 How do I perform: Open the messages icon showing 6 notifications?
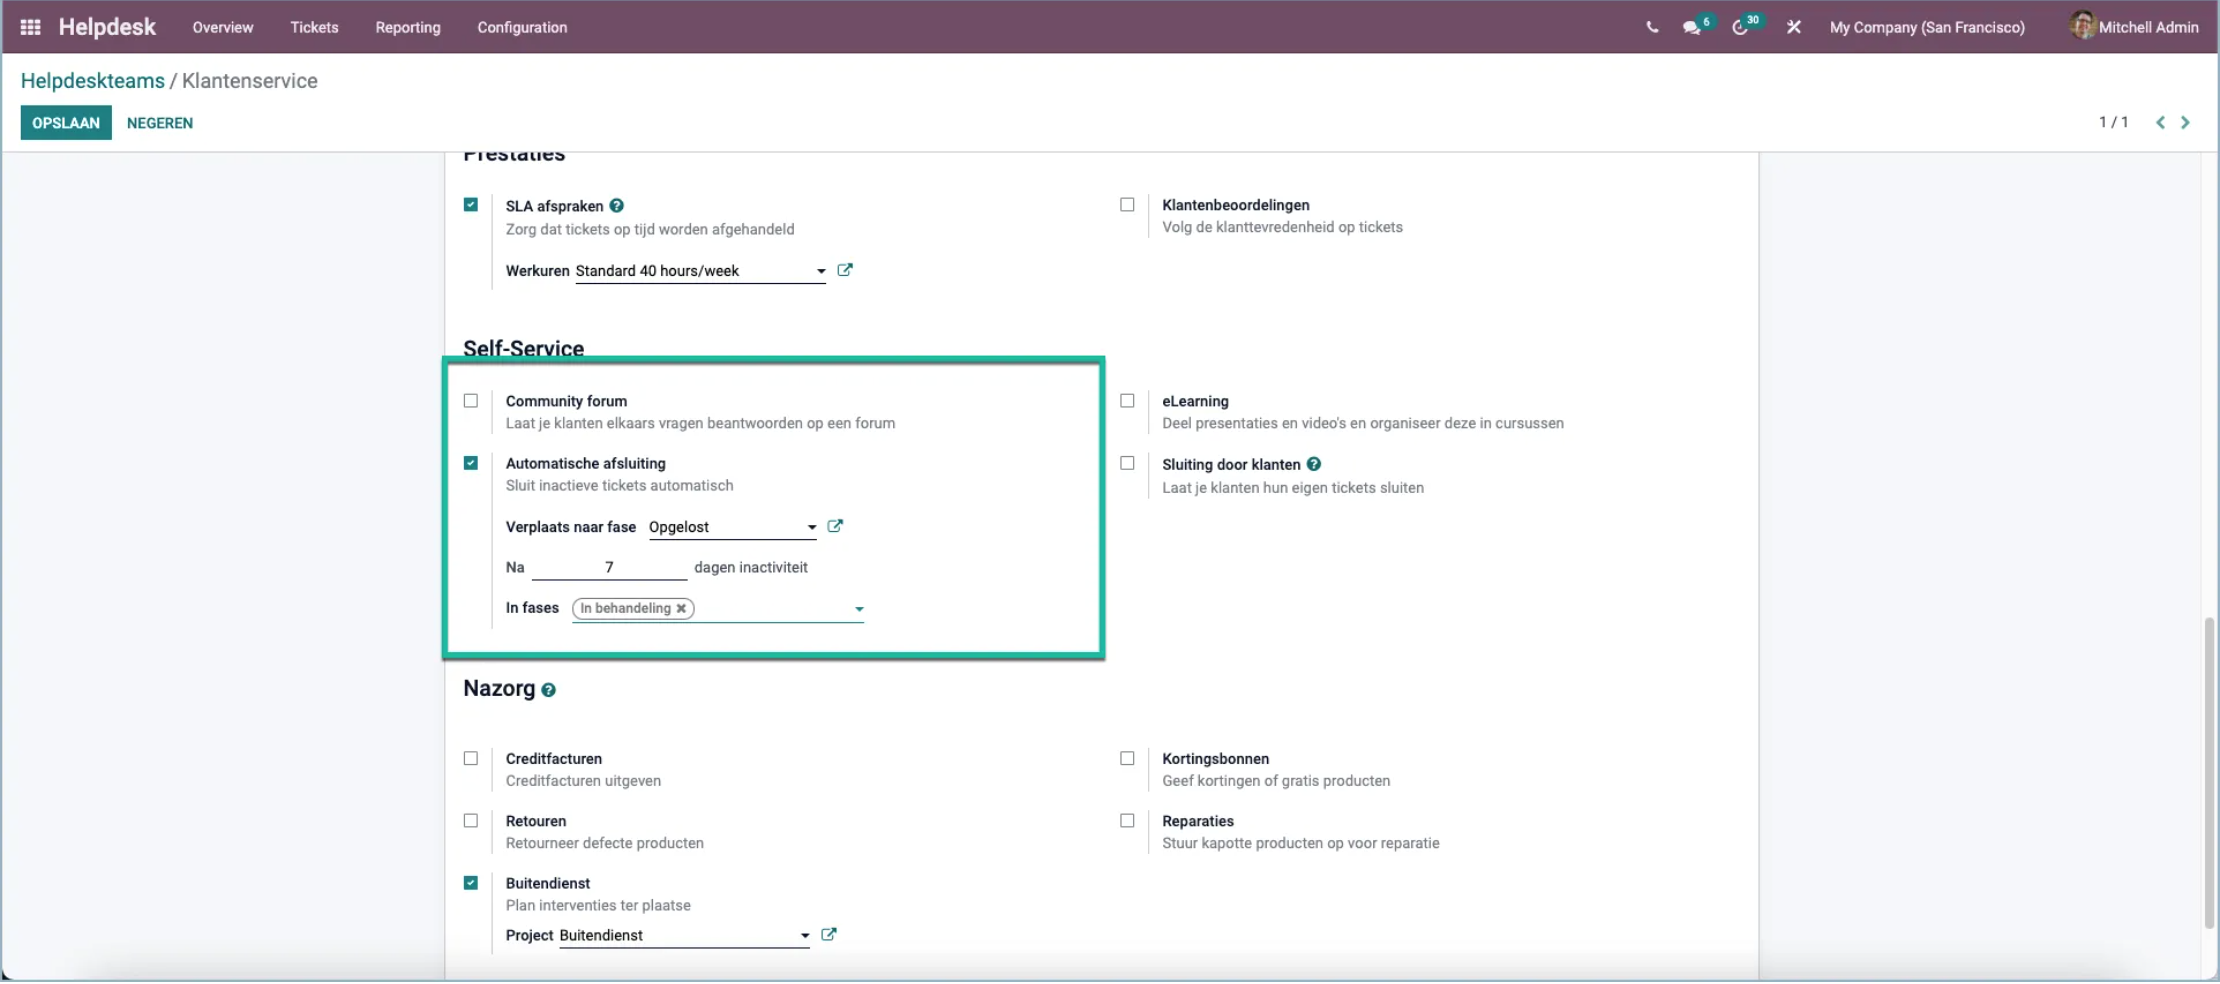tap(1694, 27)
